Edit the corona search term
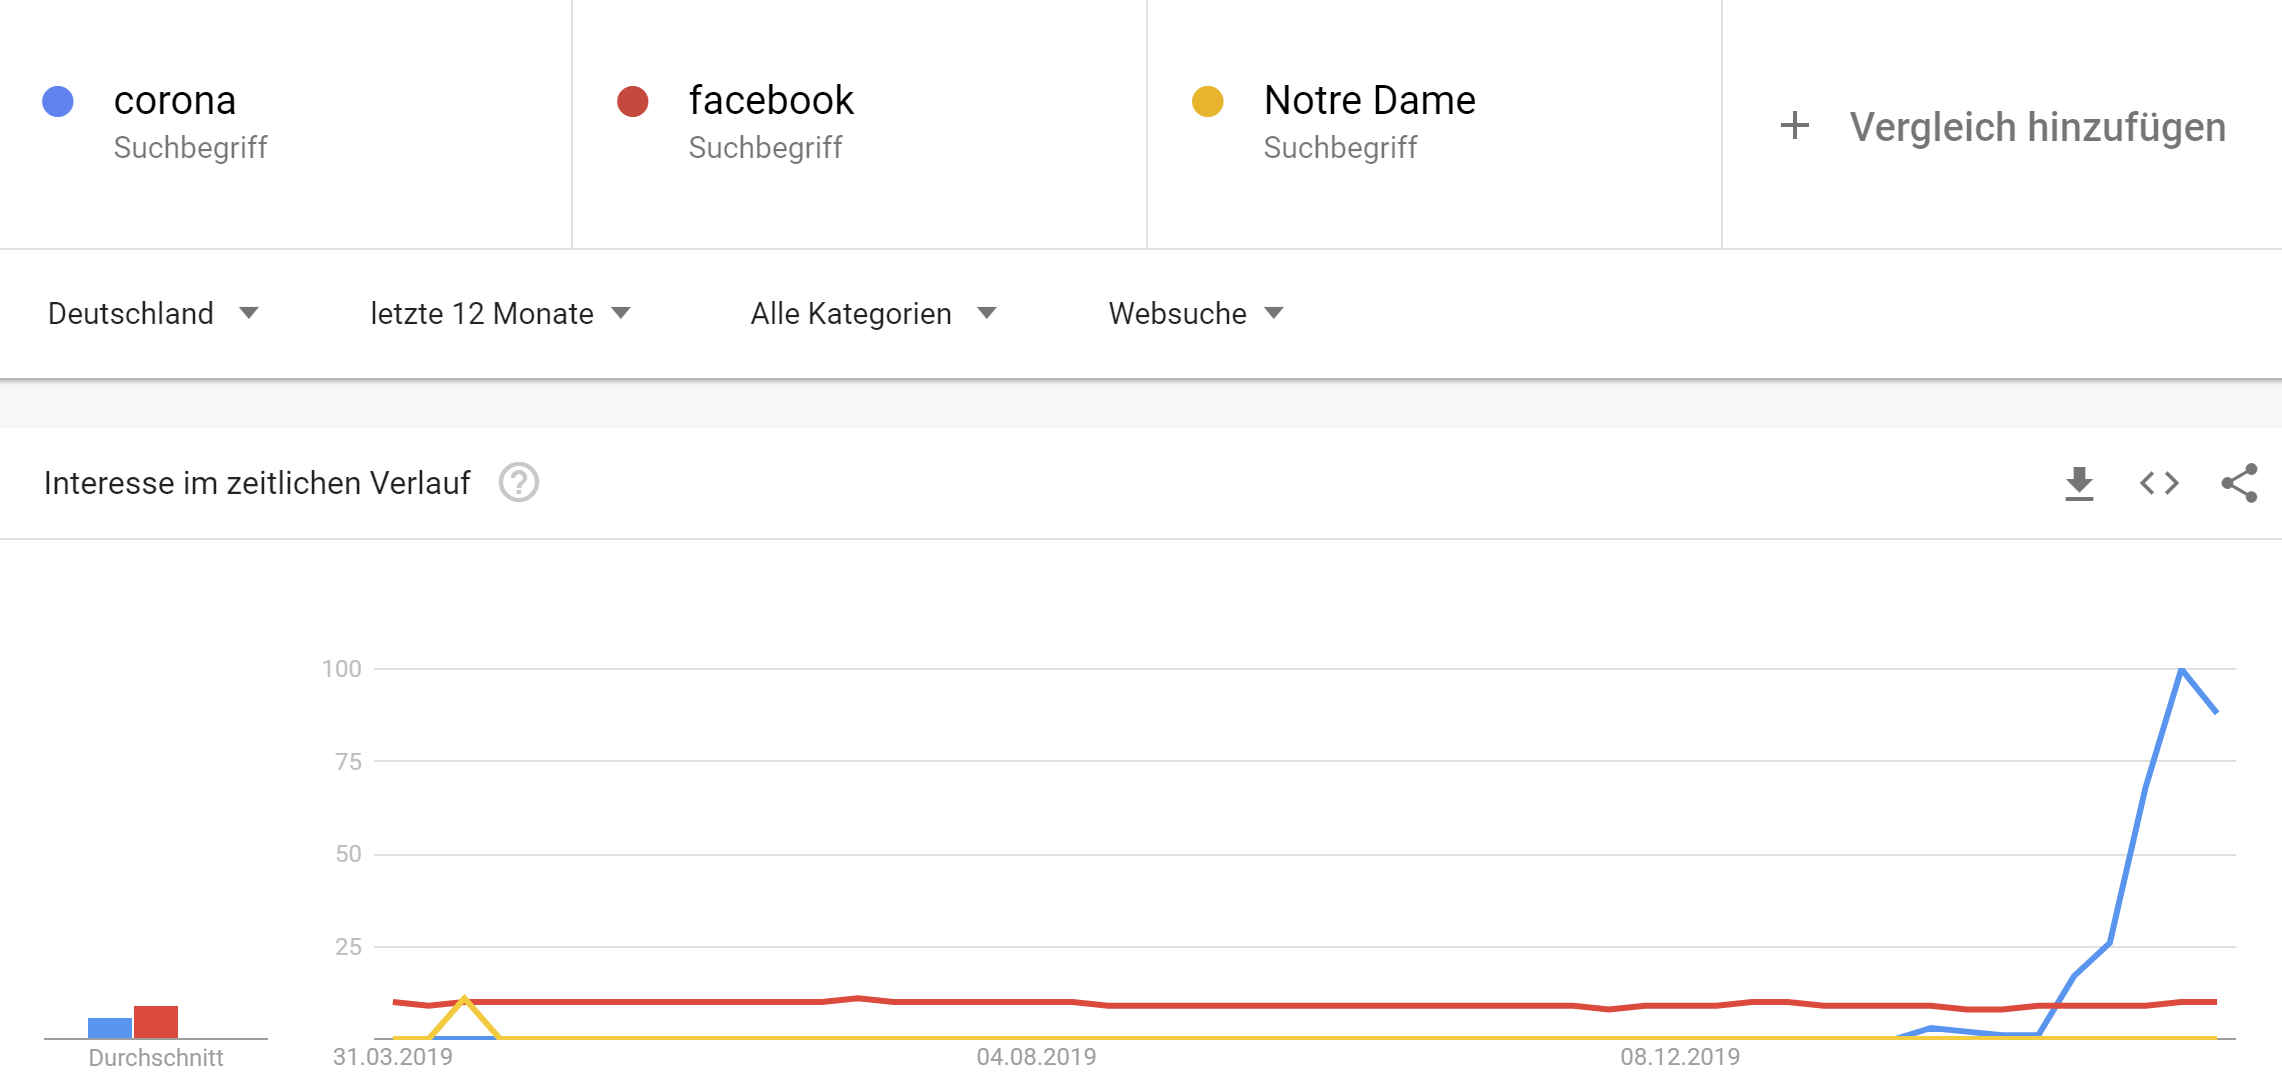Image resolution: width=2282 pixels, height=1086 pixels. click(x=175, y=100)
